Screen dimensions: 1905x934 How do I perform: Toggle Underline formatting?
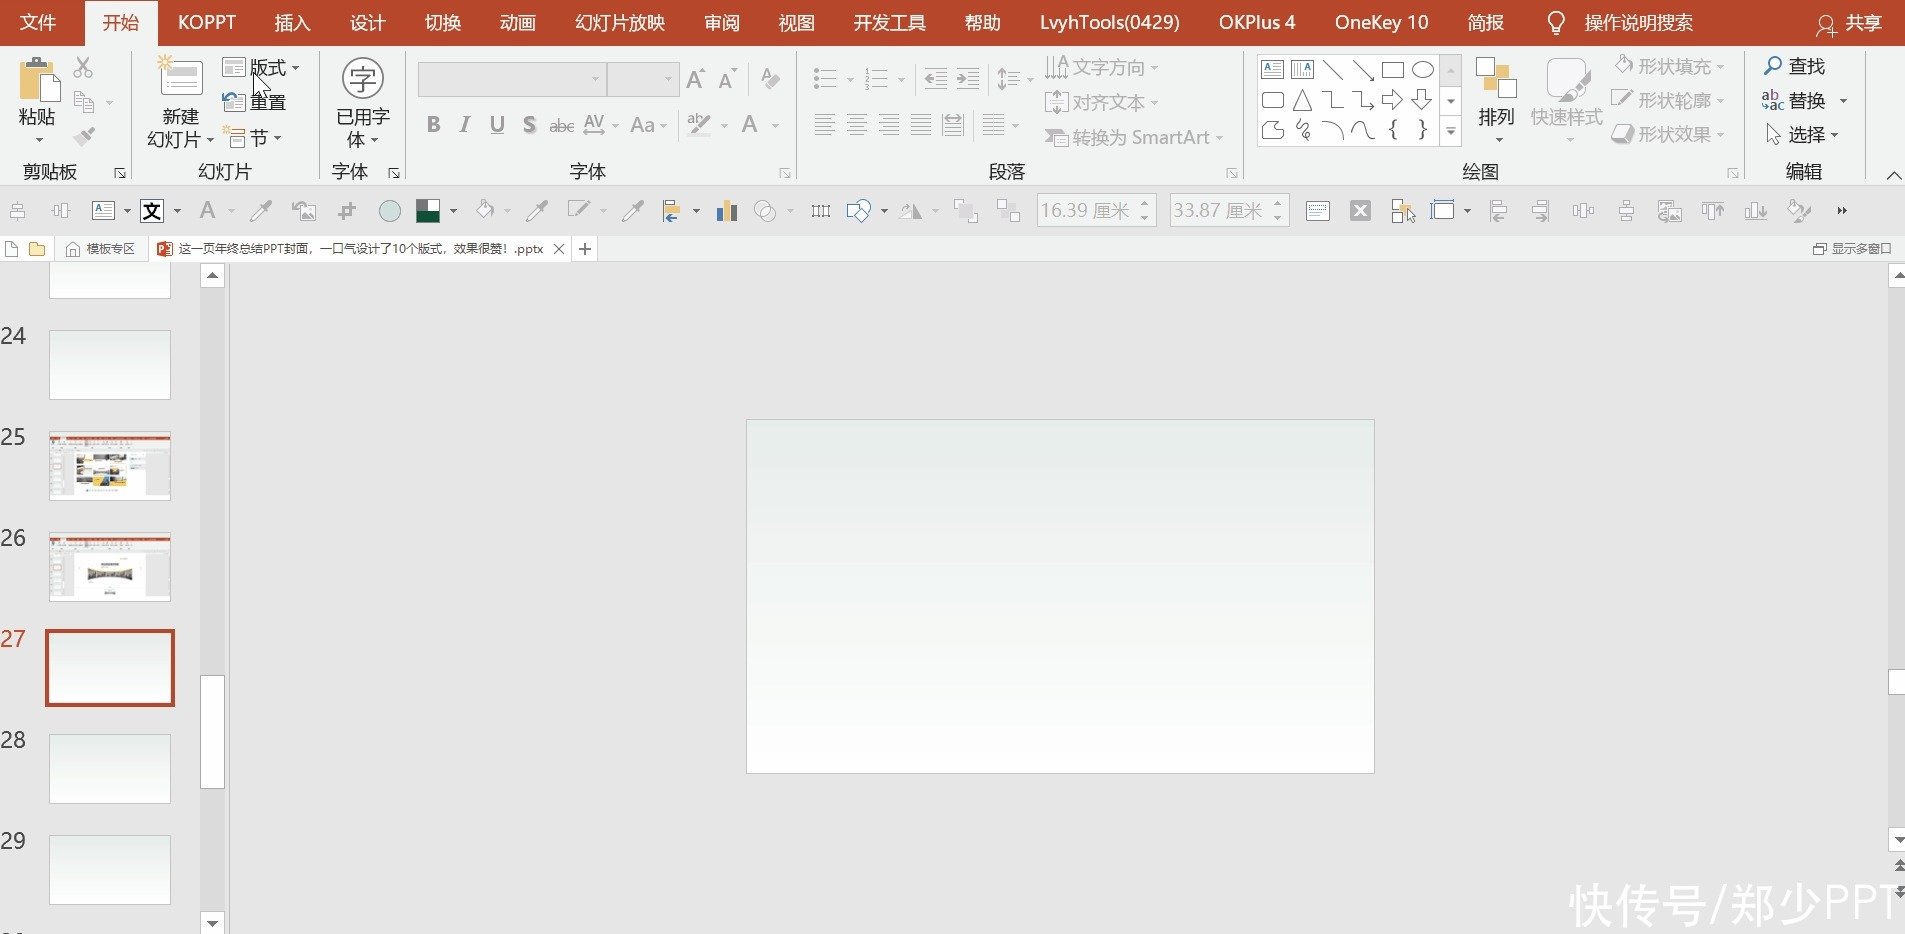[497, 125]
